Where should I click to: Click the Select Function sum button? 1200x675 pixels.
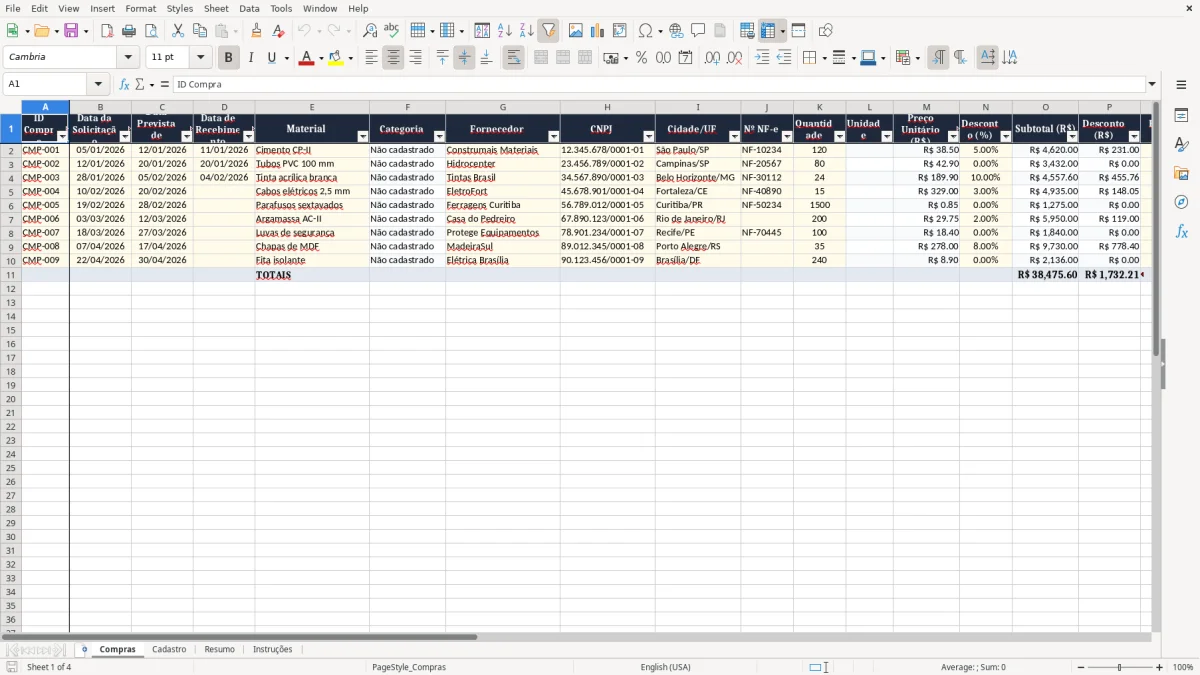[x=139, y=85]
